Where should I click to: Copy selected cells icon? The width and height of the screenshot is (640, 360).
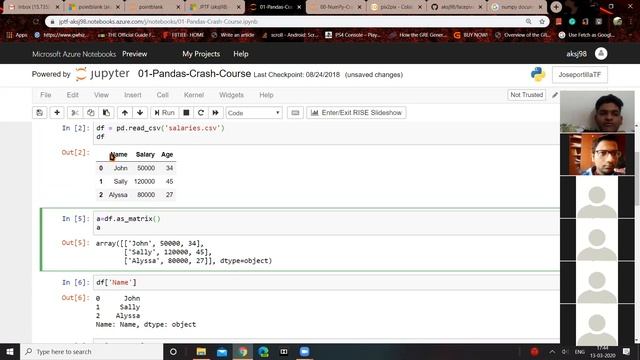click(x=91, y=113)
